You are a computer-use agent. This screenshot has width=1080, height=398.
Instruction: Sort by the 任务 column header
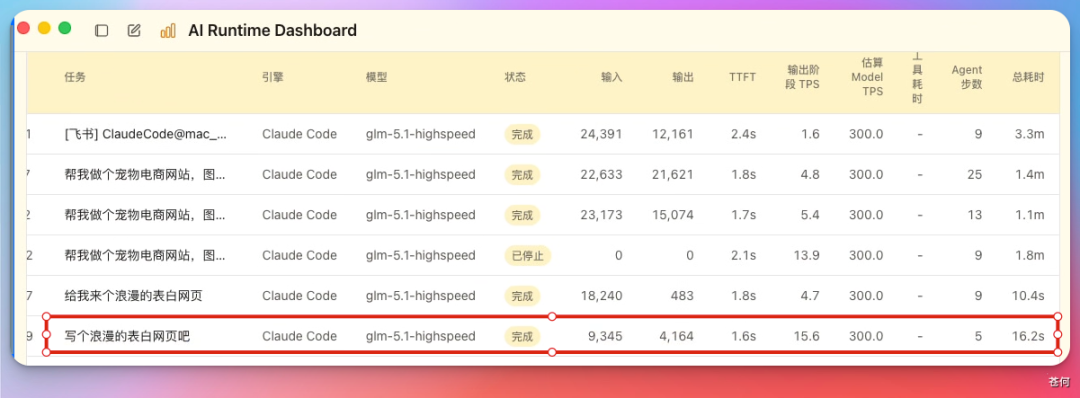[75, 77]
